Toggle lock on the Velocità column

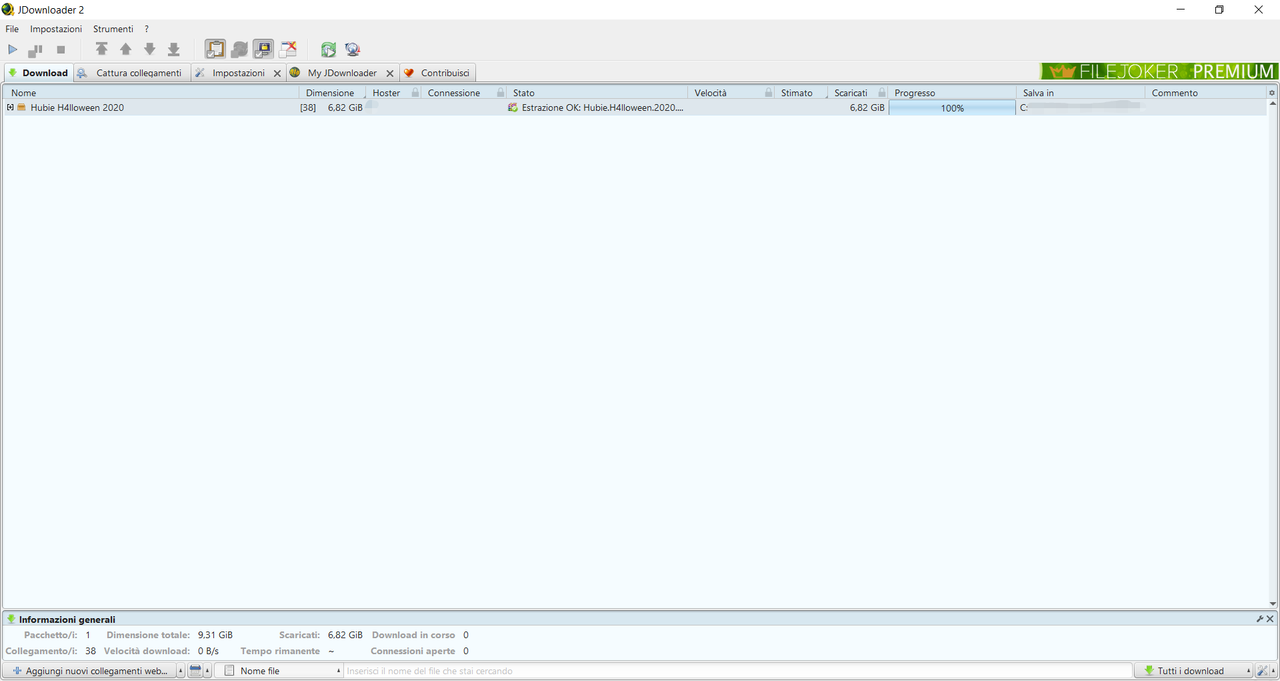[768, 93]
